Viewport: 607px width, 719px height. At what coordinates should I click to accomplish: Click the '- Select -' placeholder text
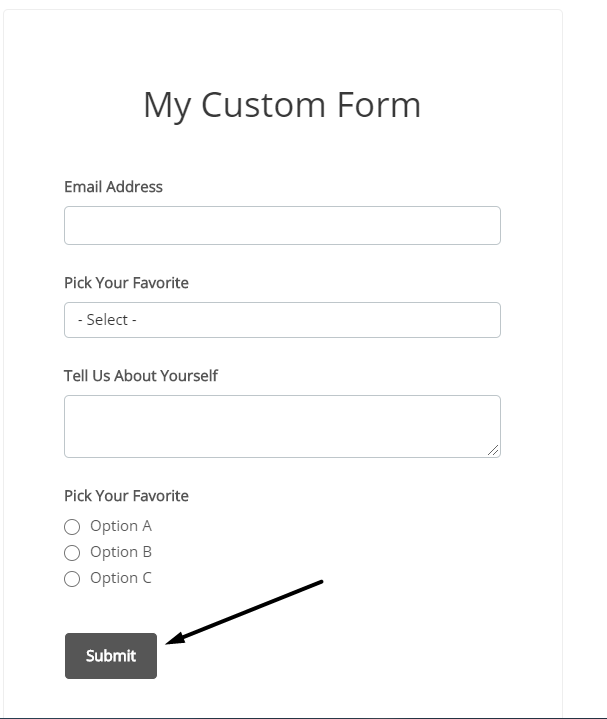point(107,320)
